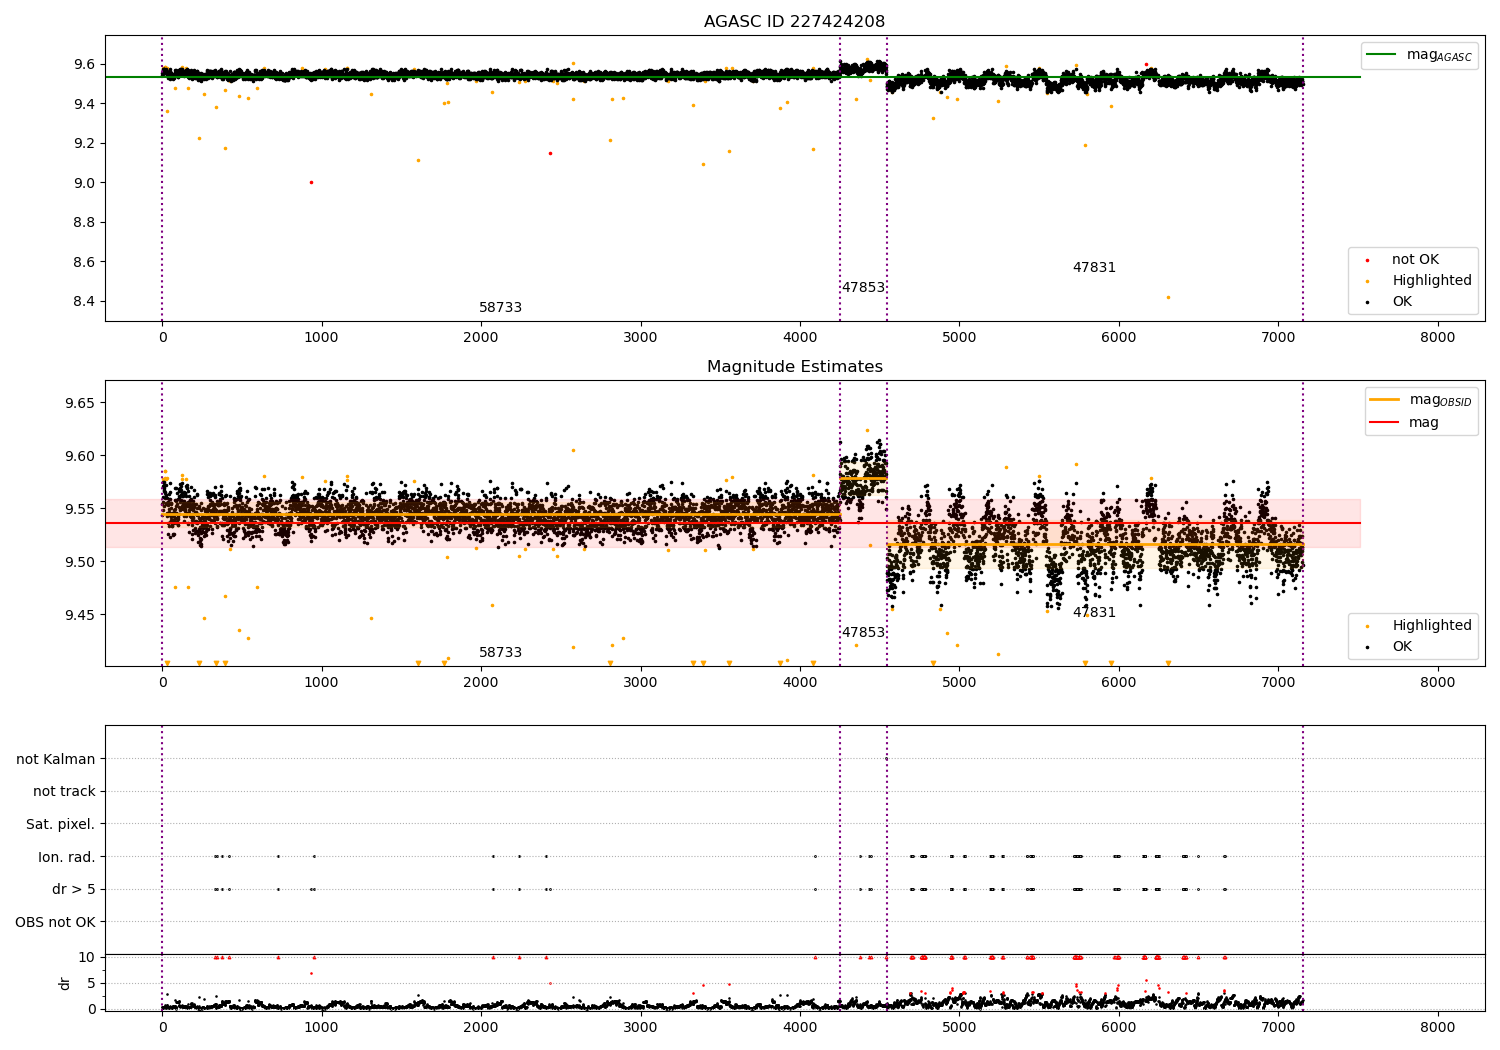Click the 9.45 y-axis tick label
The image size is (1500, 1050).
pyautogui.click(x=79, y=615)
